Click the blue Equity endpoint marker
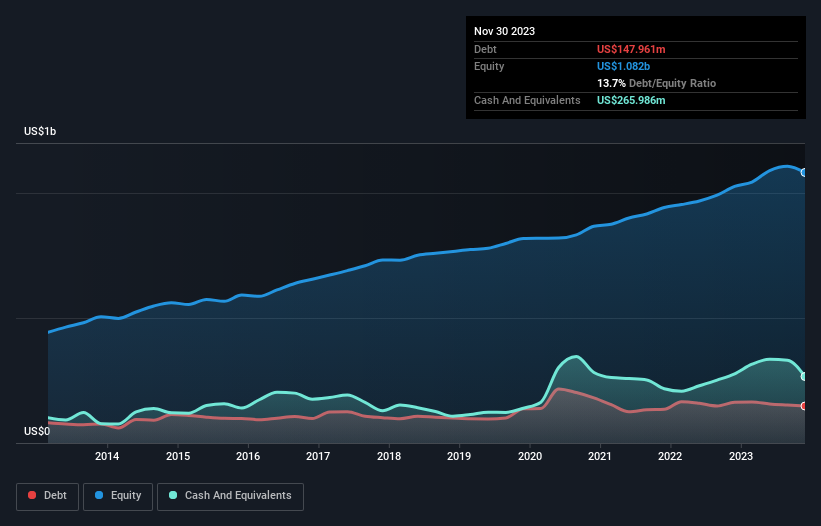Viewport: 821px width, 526px height. [x=804, y=172]
